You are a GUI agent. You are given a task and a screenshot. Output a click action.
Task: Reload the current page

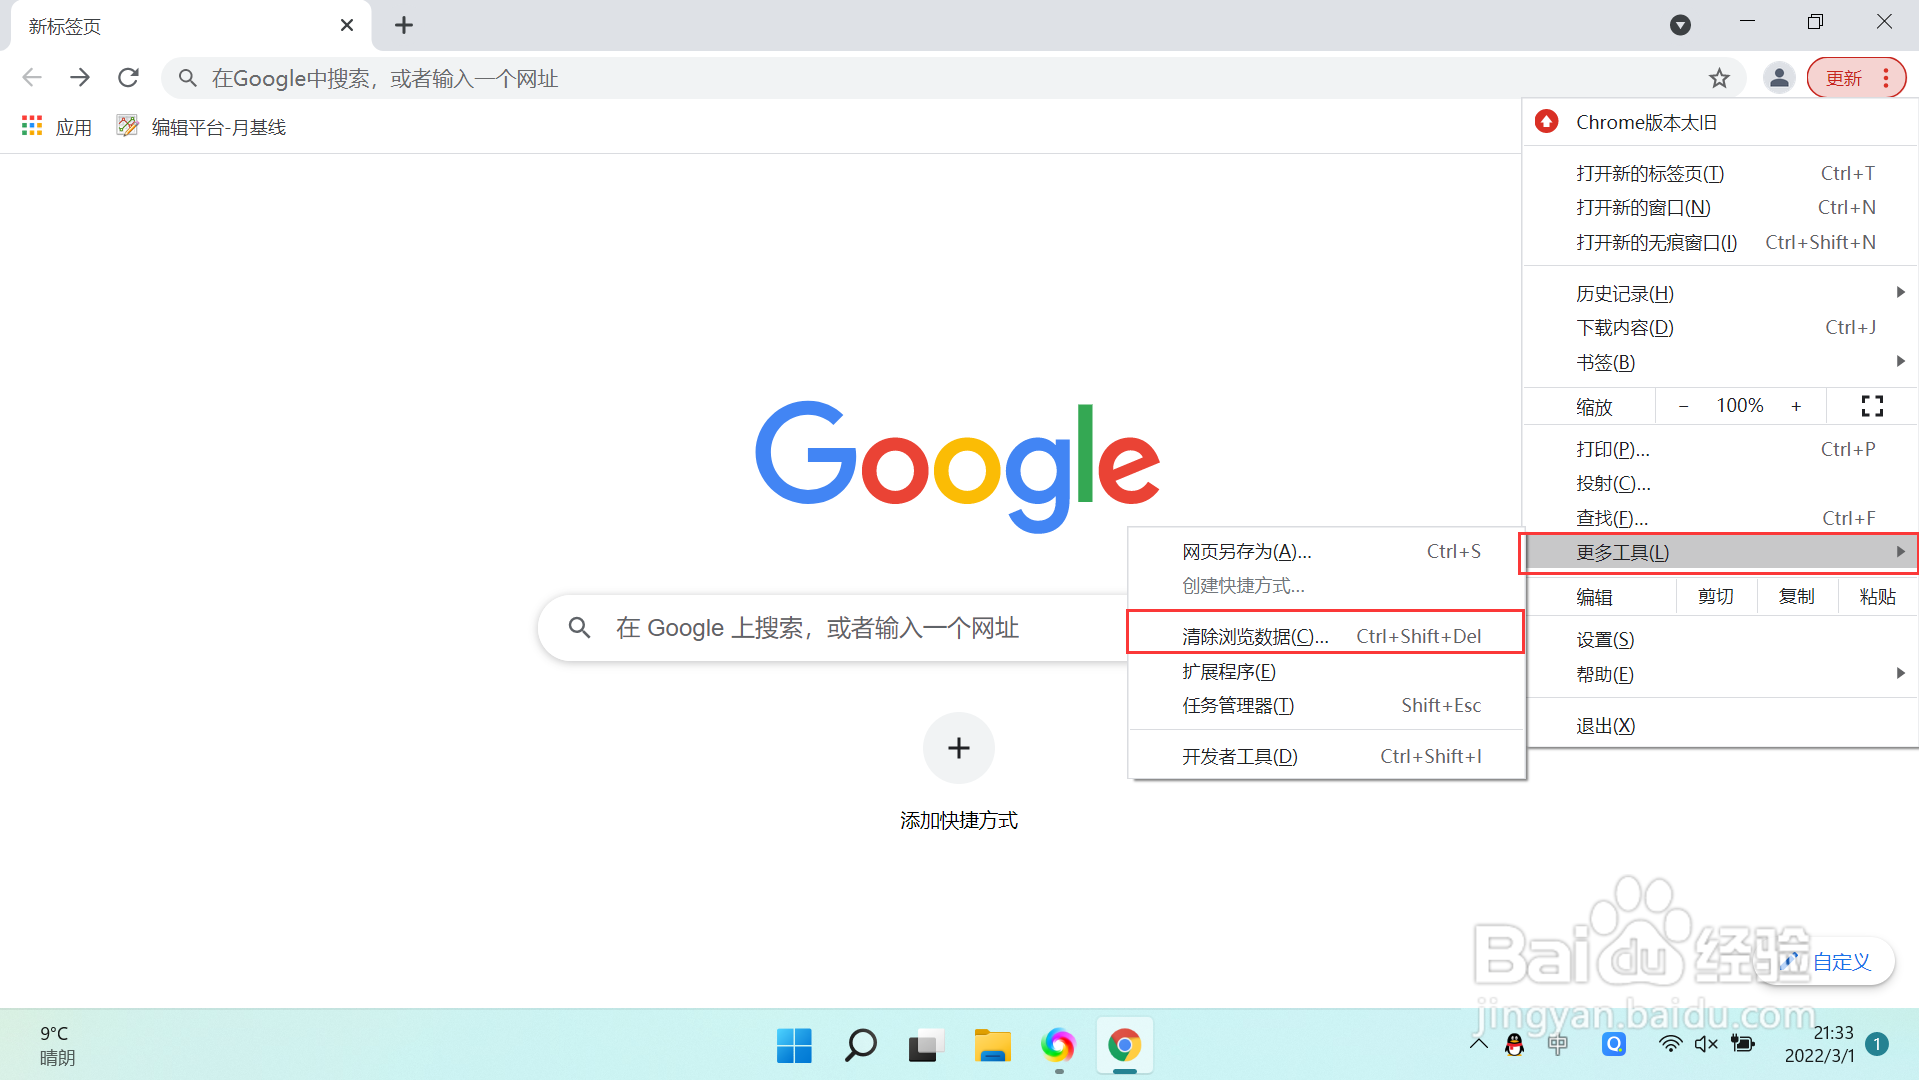click(128, 78)
